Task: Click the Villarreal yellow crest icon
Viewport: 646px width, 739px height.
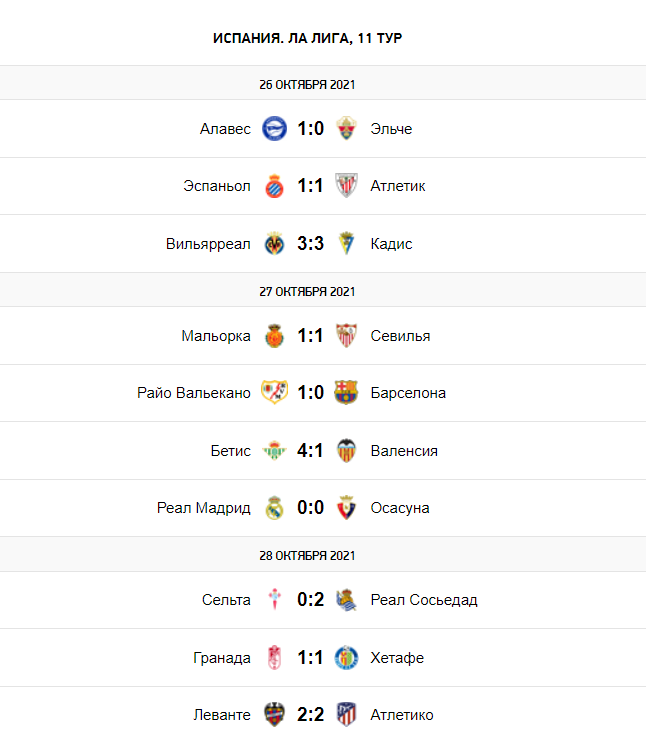Action: [x=274, y=244]
